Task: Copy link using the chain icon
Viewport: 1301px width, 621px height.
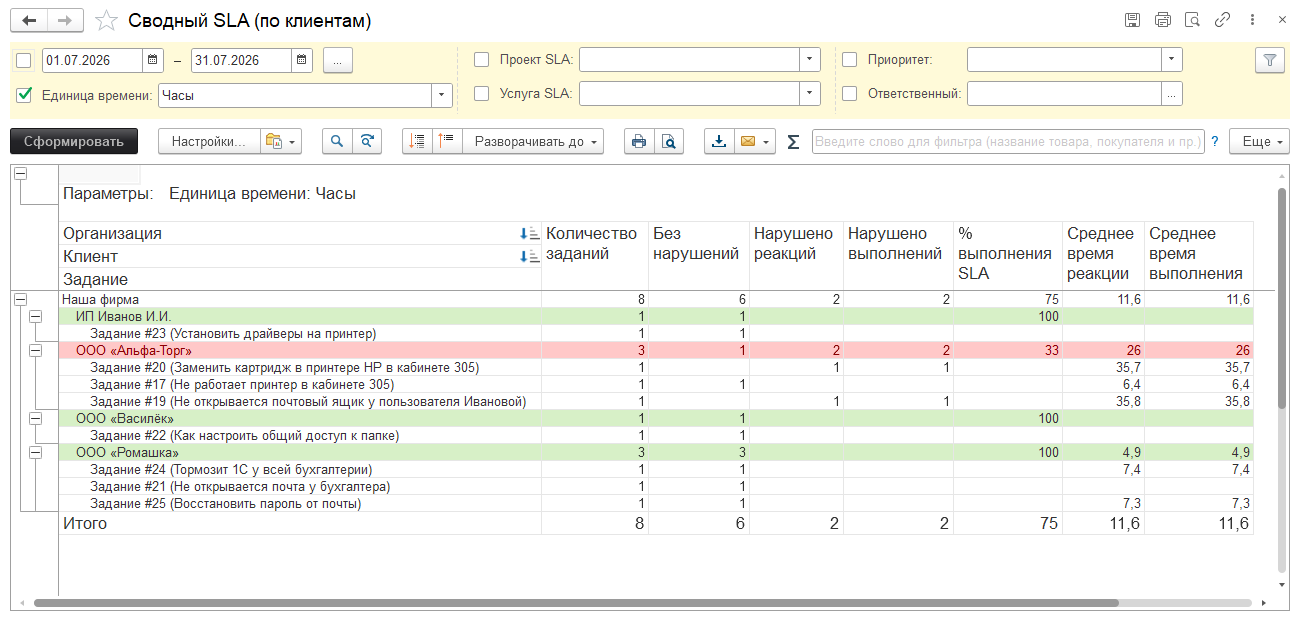Action: pyautogui.click(x=1222, y=20)
